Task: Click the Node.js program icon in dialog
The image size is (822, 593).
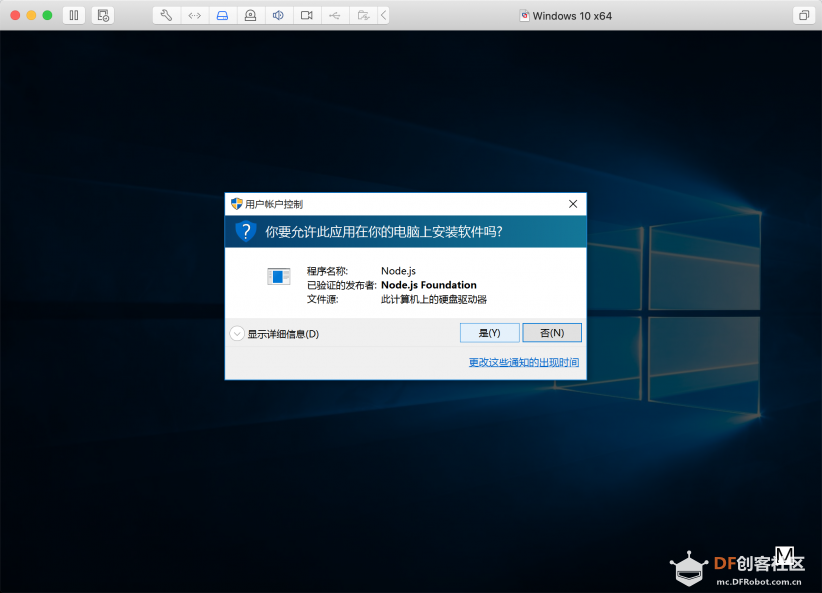Action: coord(279,276)
